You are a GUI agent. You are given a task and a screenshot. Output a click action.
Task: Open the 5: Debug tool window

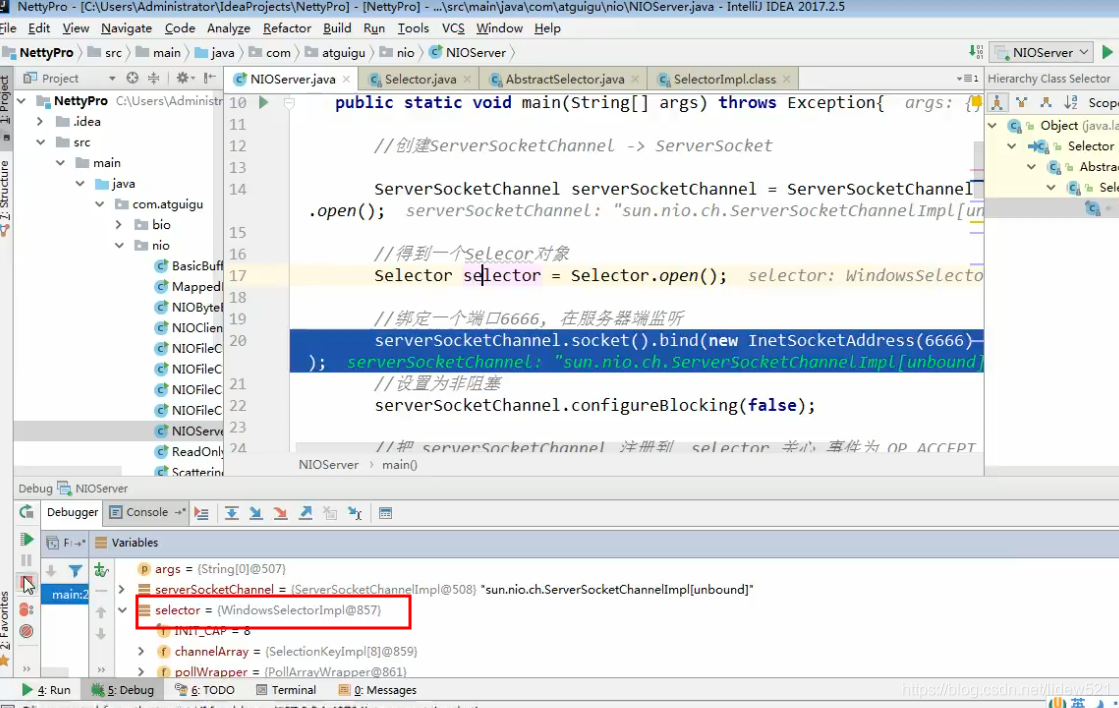[x=123, y=690]
